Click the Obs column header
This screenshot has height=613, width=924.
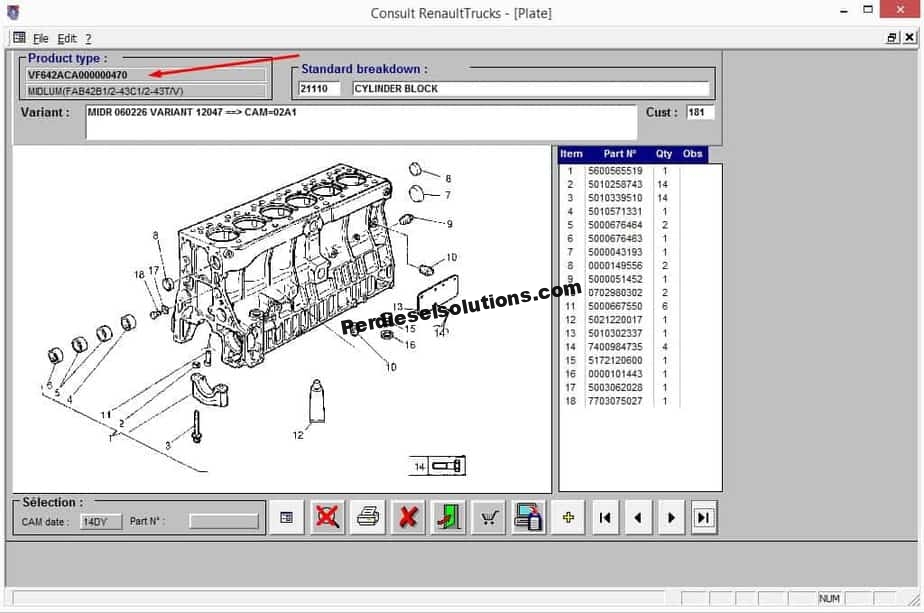(692, 154)
